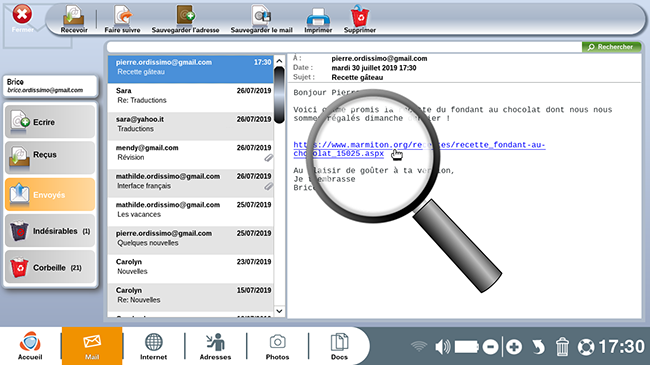The image size is (650, 365).
Task: Open the Corbeille trash folder
Action: tap(50, 267)
